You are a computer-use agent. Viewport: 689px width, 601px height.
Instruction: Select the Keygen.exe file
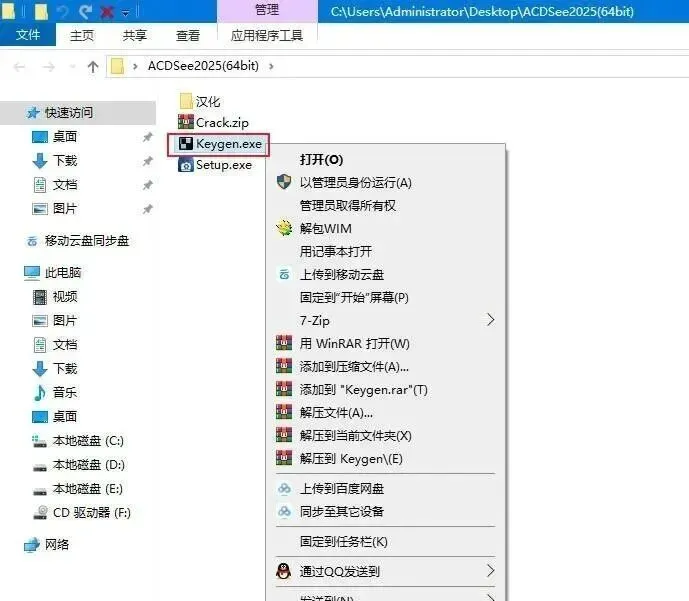[219, 144]
